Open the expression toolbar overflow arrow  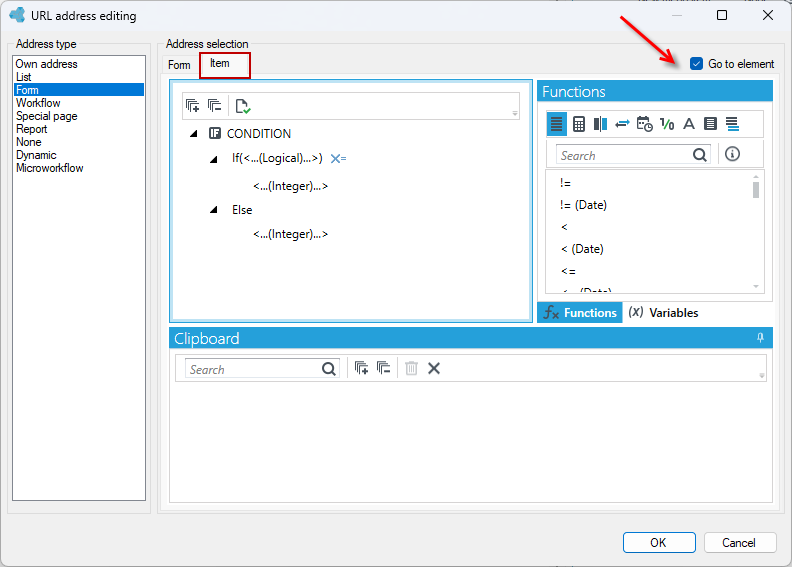click(x=515, y=114)
